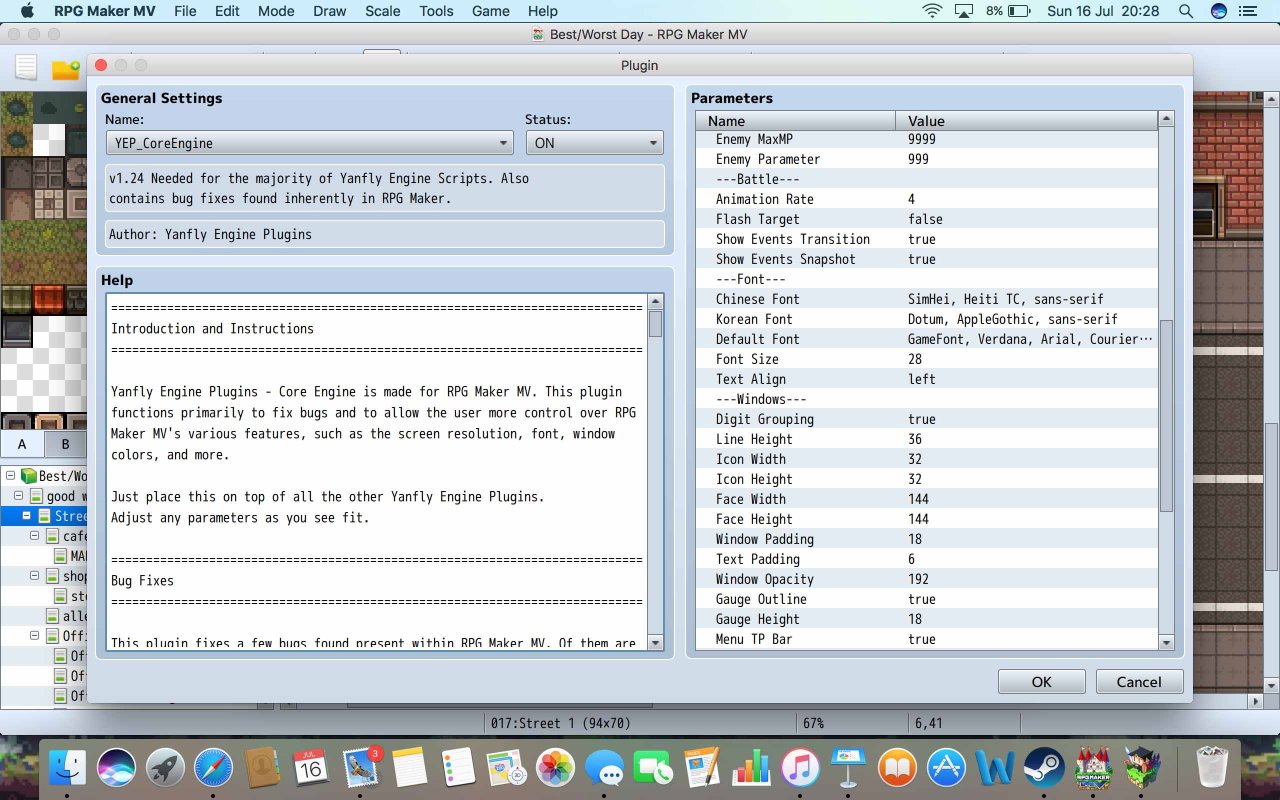Image resolution: width=1280 pixels, height=800 pixels.
Task: Collapse the cafe map node
Action: [35, 536]
